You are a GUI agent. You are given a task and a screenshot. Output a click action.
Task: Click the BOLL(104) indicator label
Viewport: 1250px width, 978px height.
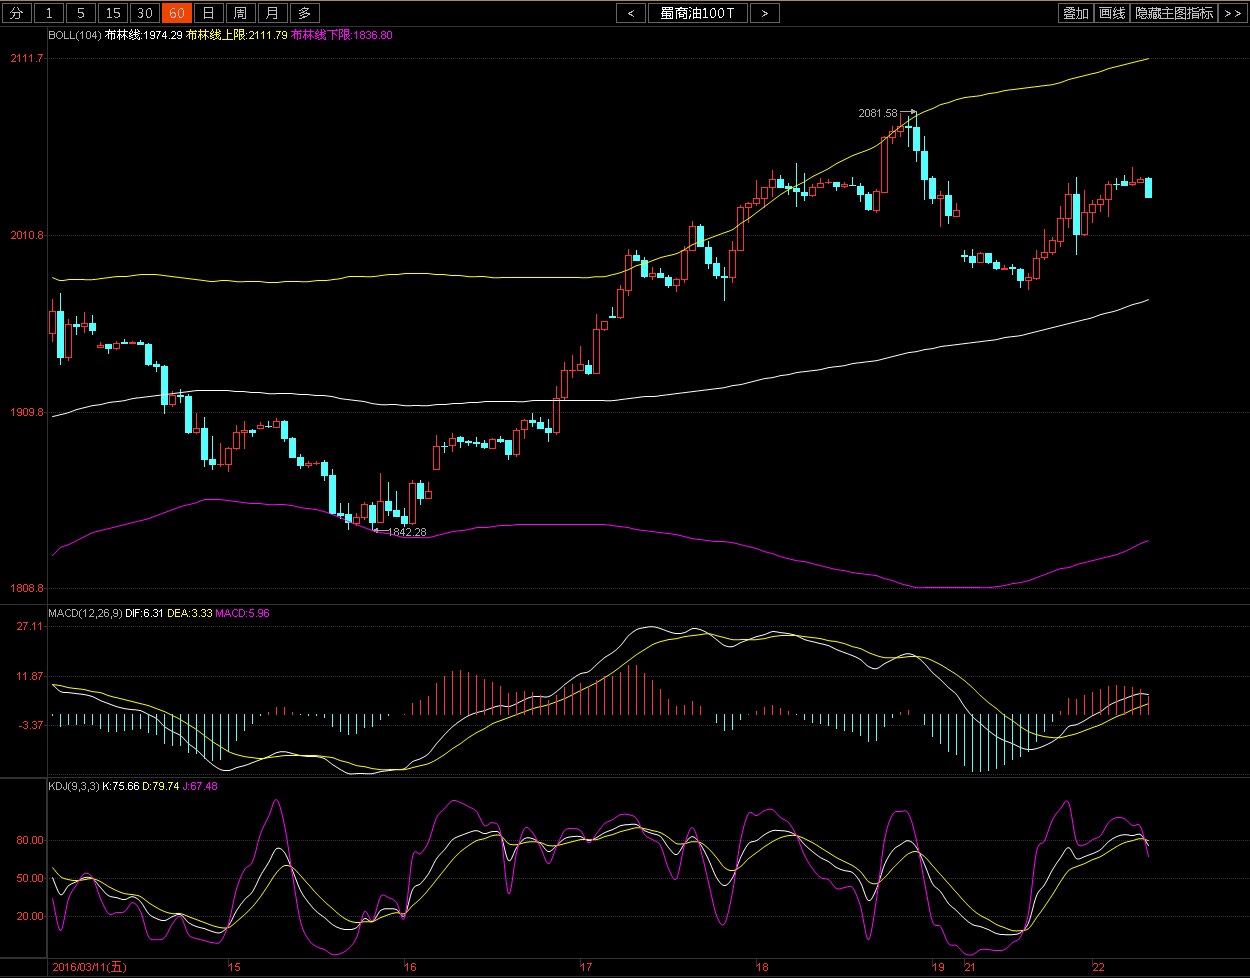pos(75,35)
